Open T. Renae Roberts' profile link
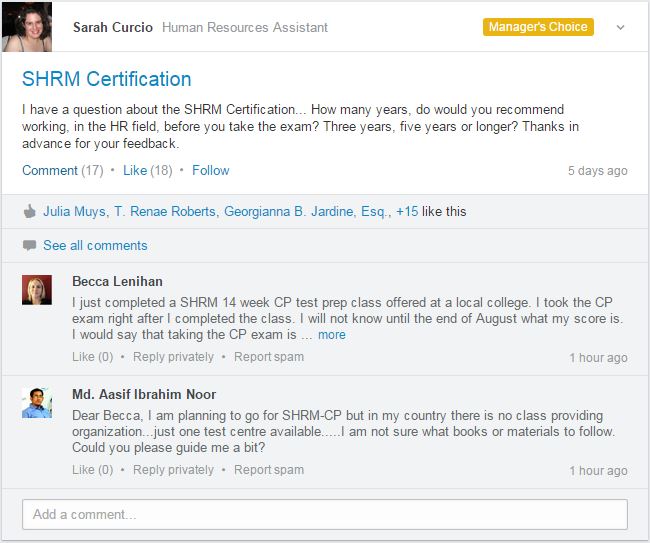This screenshot has height=543, width=650. (x=165, y=211)
